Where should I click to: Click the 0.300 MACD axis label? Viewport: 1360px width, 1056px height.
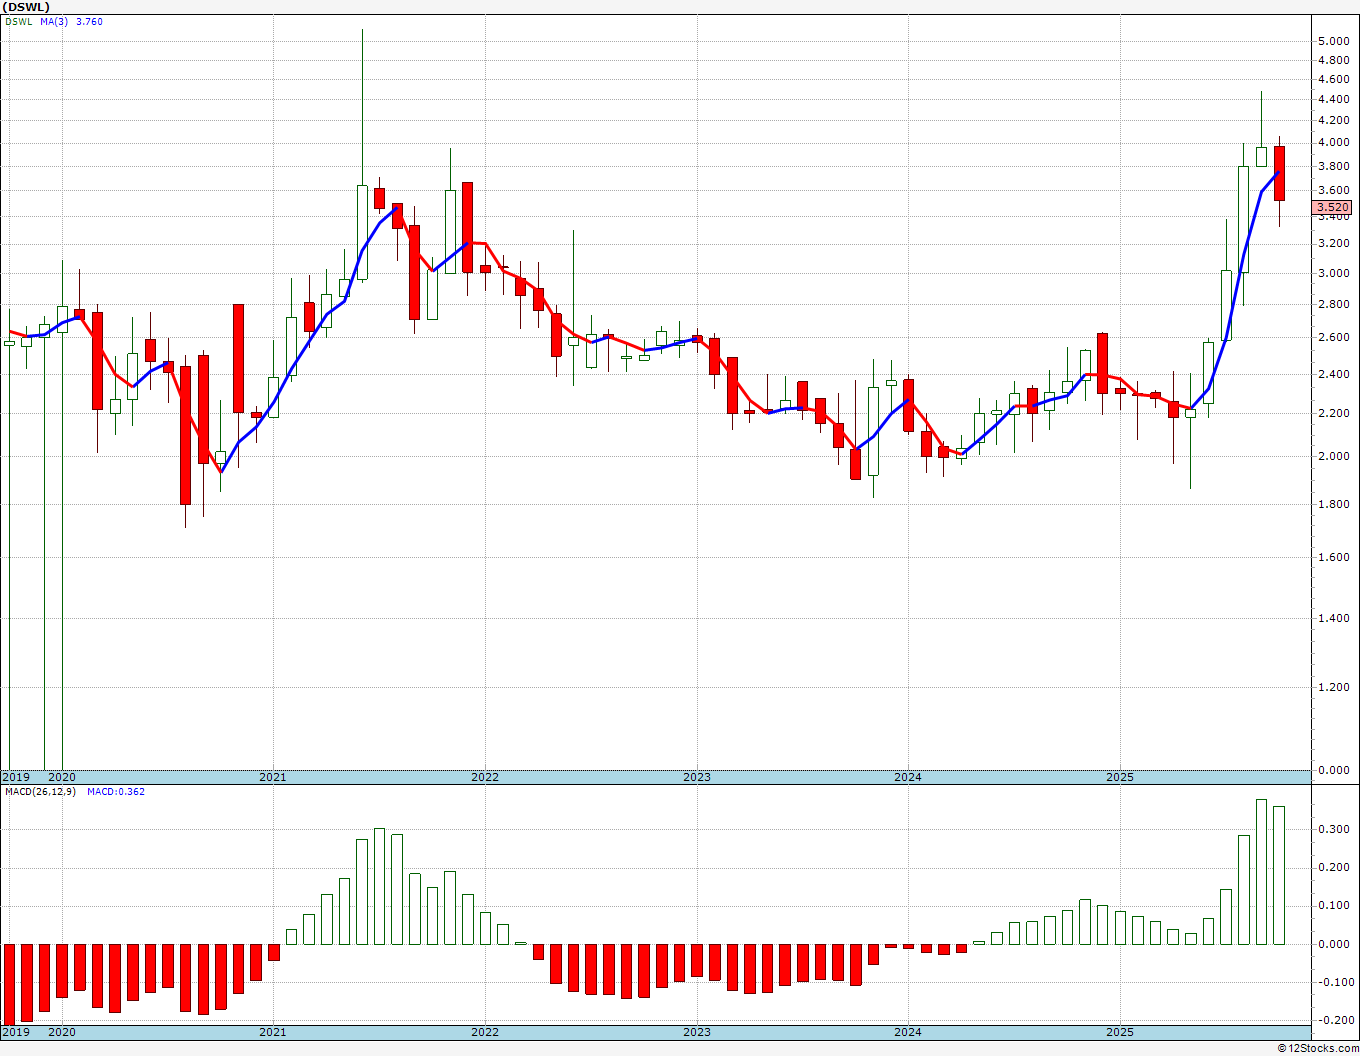(1333, 829)
